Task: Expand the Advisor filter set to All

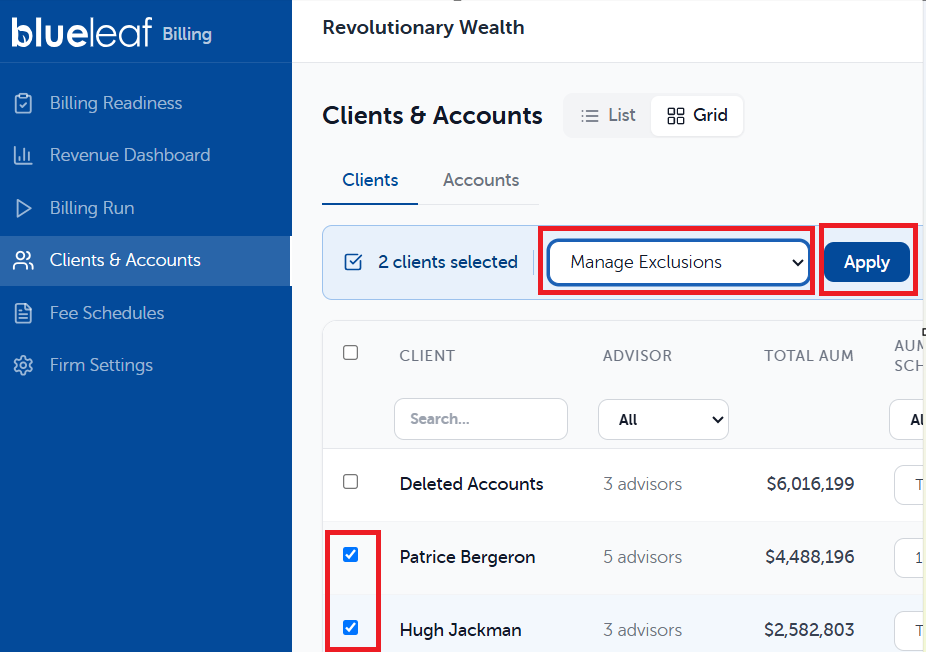Action: [x=663, y=419]
